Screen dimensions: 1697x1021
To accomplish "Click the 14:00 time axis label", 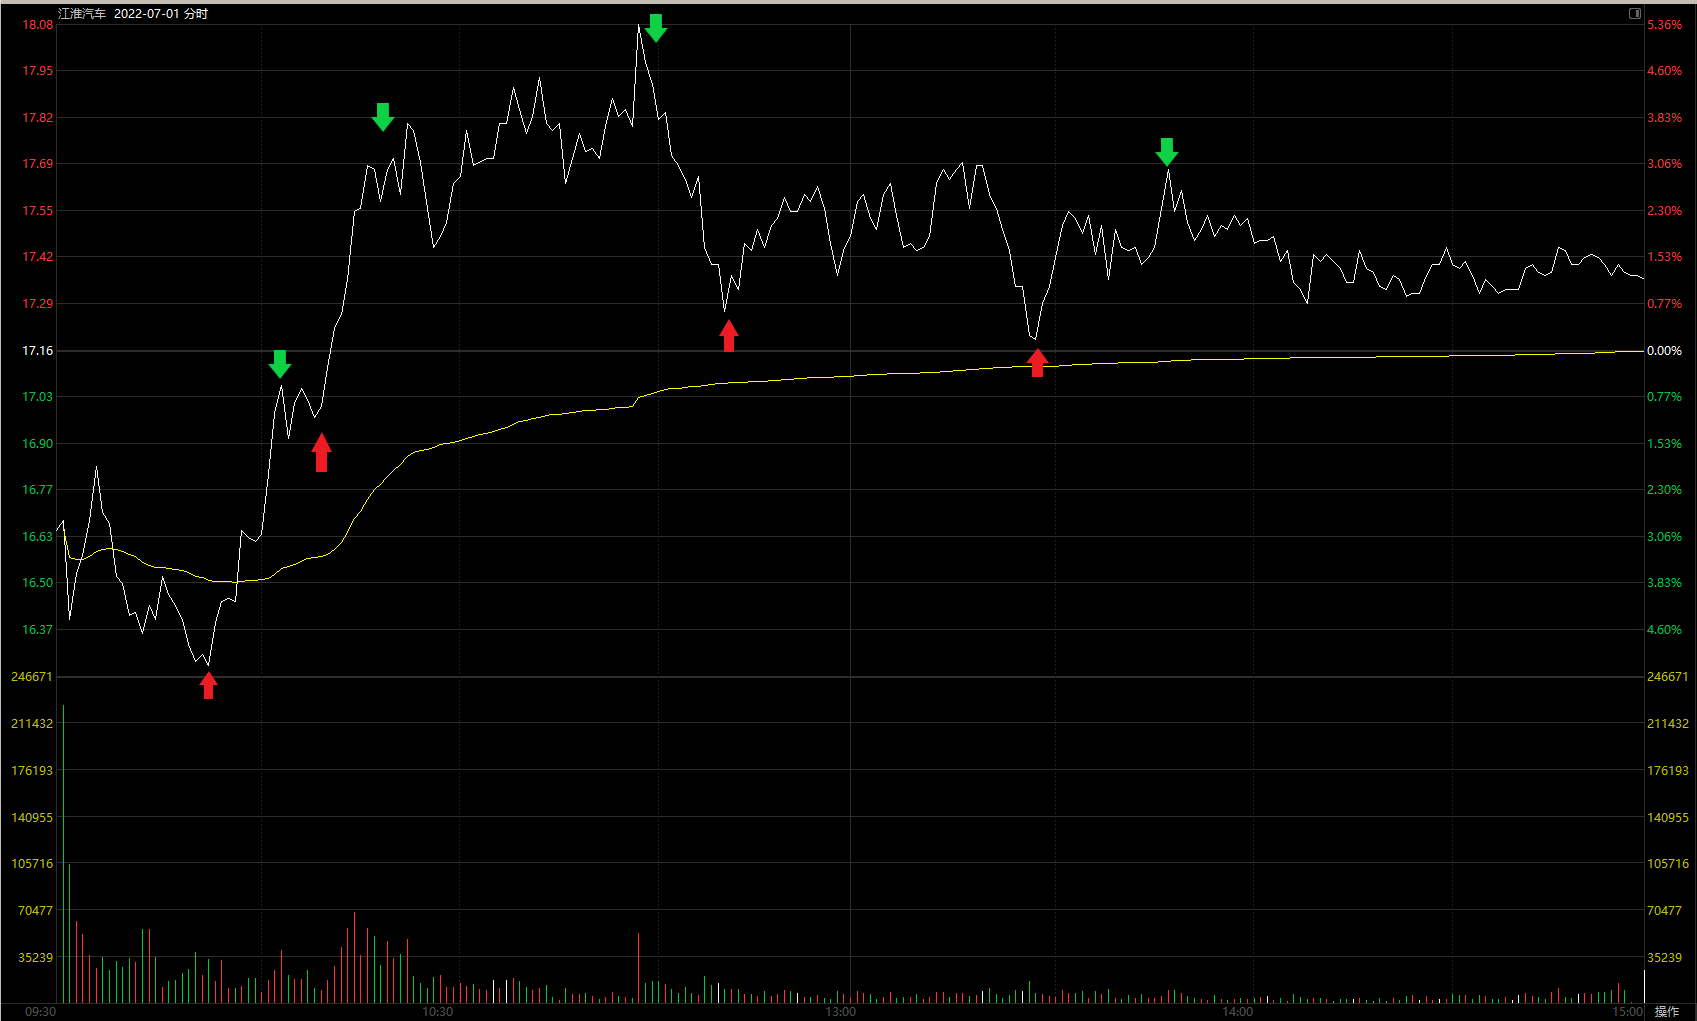I will [x=1237, y=1011].
